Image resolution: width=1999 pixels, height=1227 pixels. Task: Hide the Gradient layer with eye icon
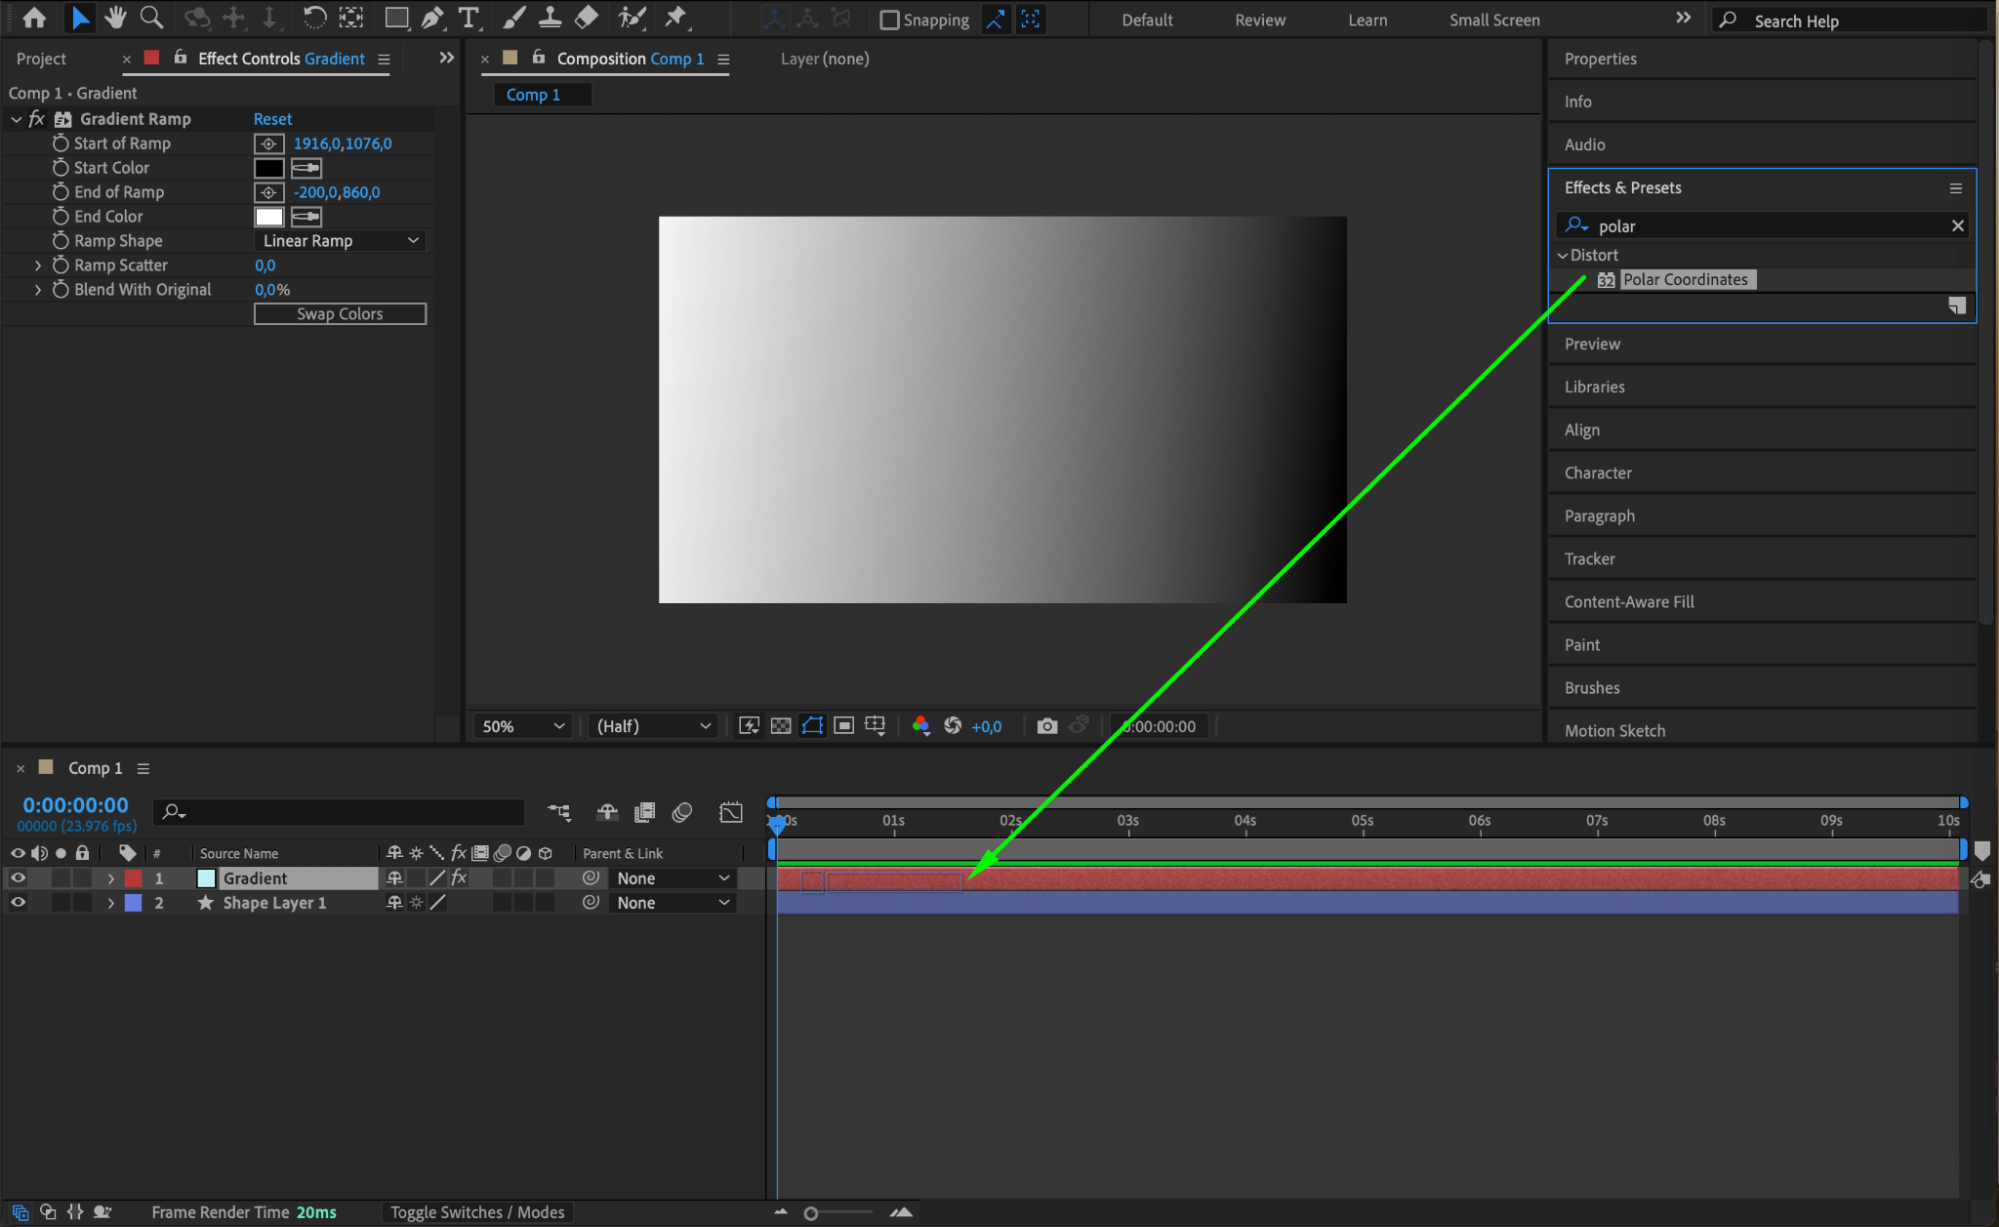click(x=18, y=878)
